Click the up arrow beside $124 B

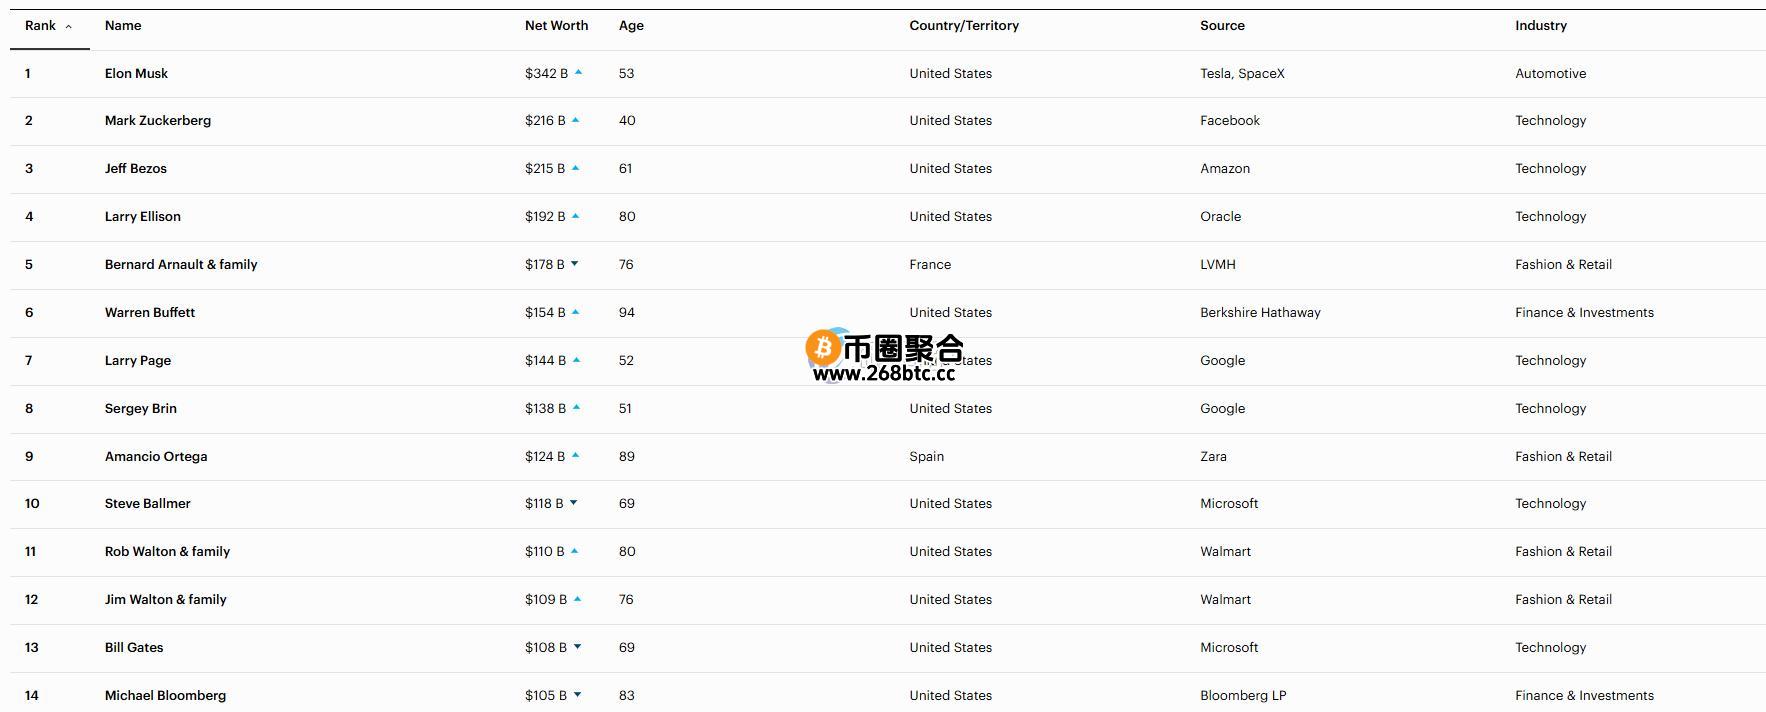575,456
